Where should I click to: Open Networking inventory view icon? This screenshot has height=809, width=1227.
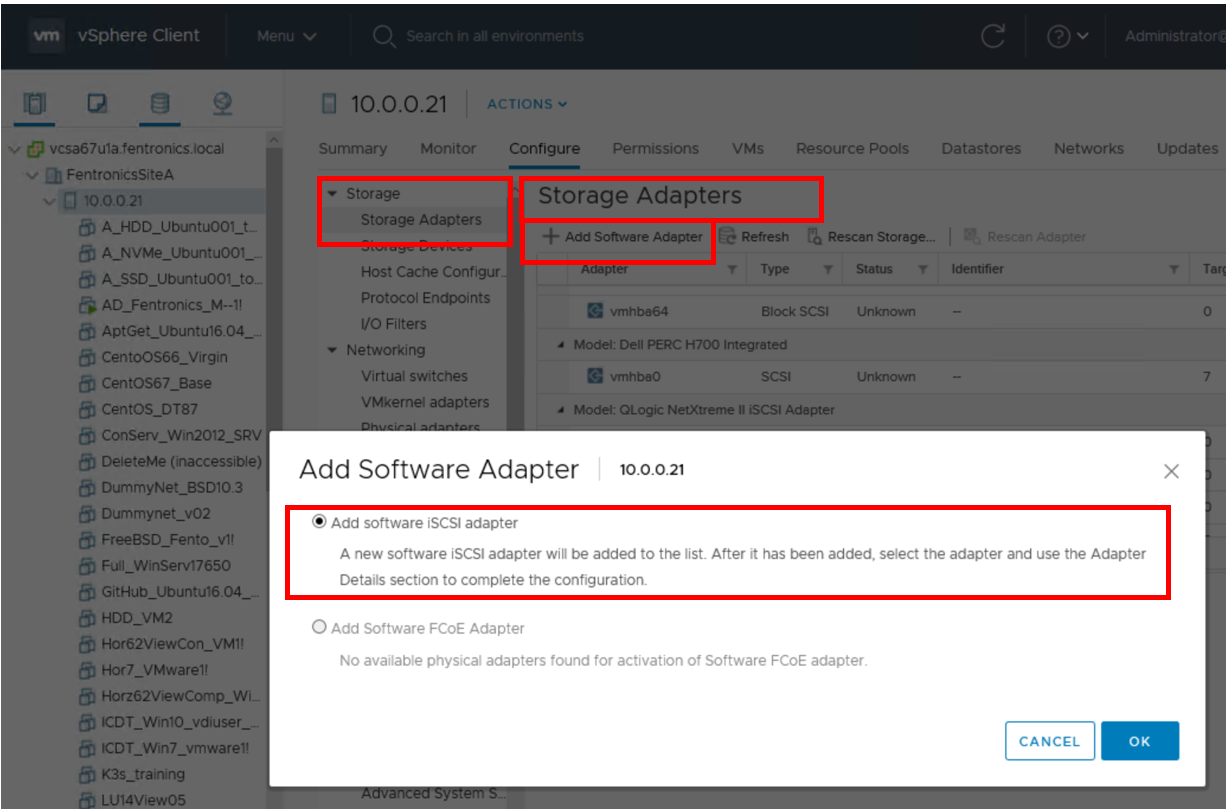point(222,102)
